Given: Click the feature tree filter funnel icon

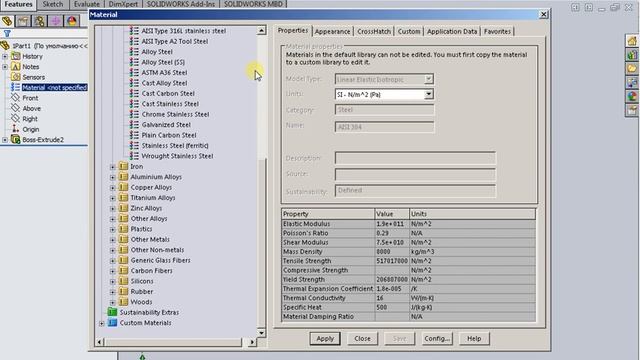Looking at the screenshot, I should (7, 34).
